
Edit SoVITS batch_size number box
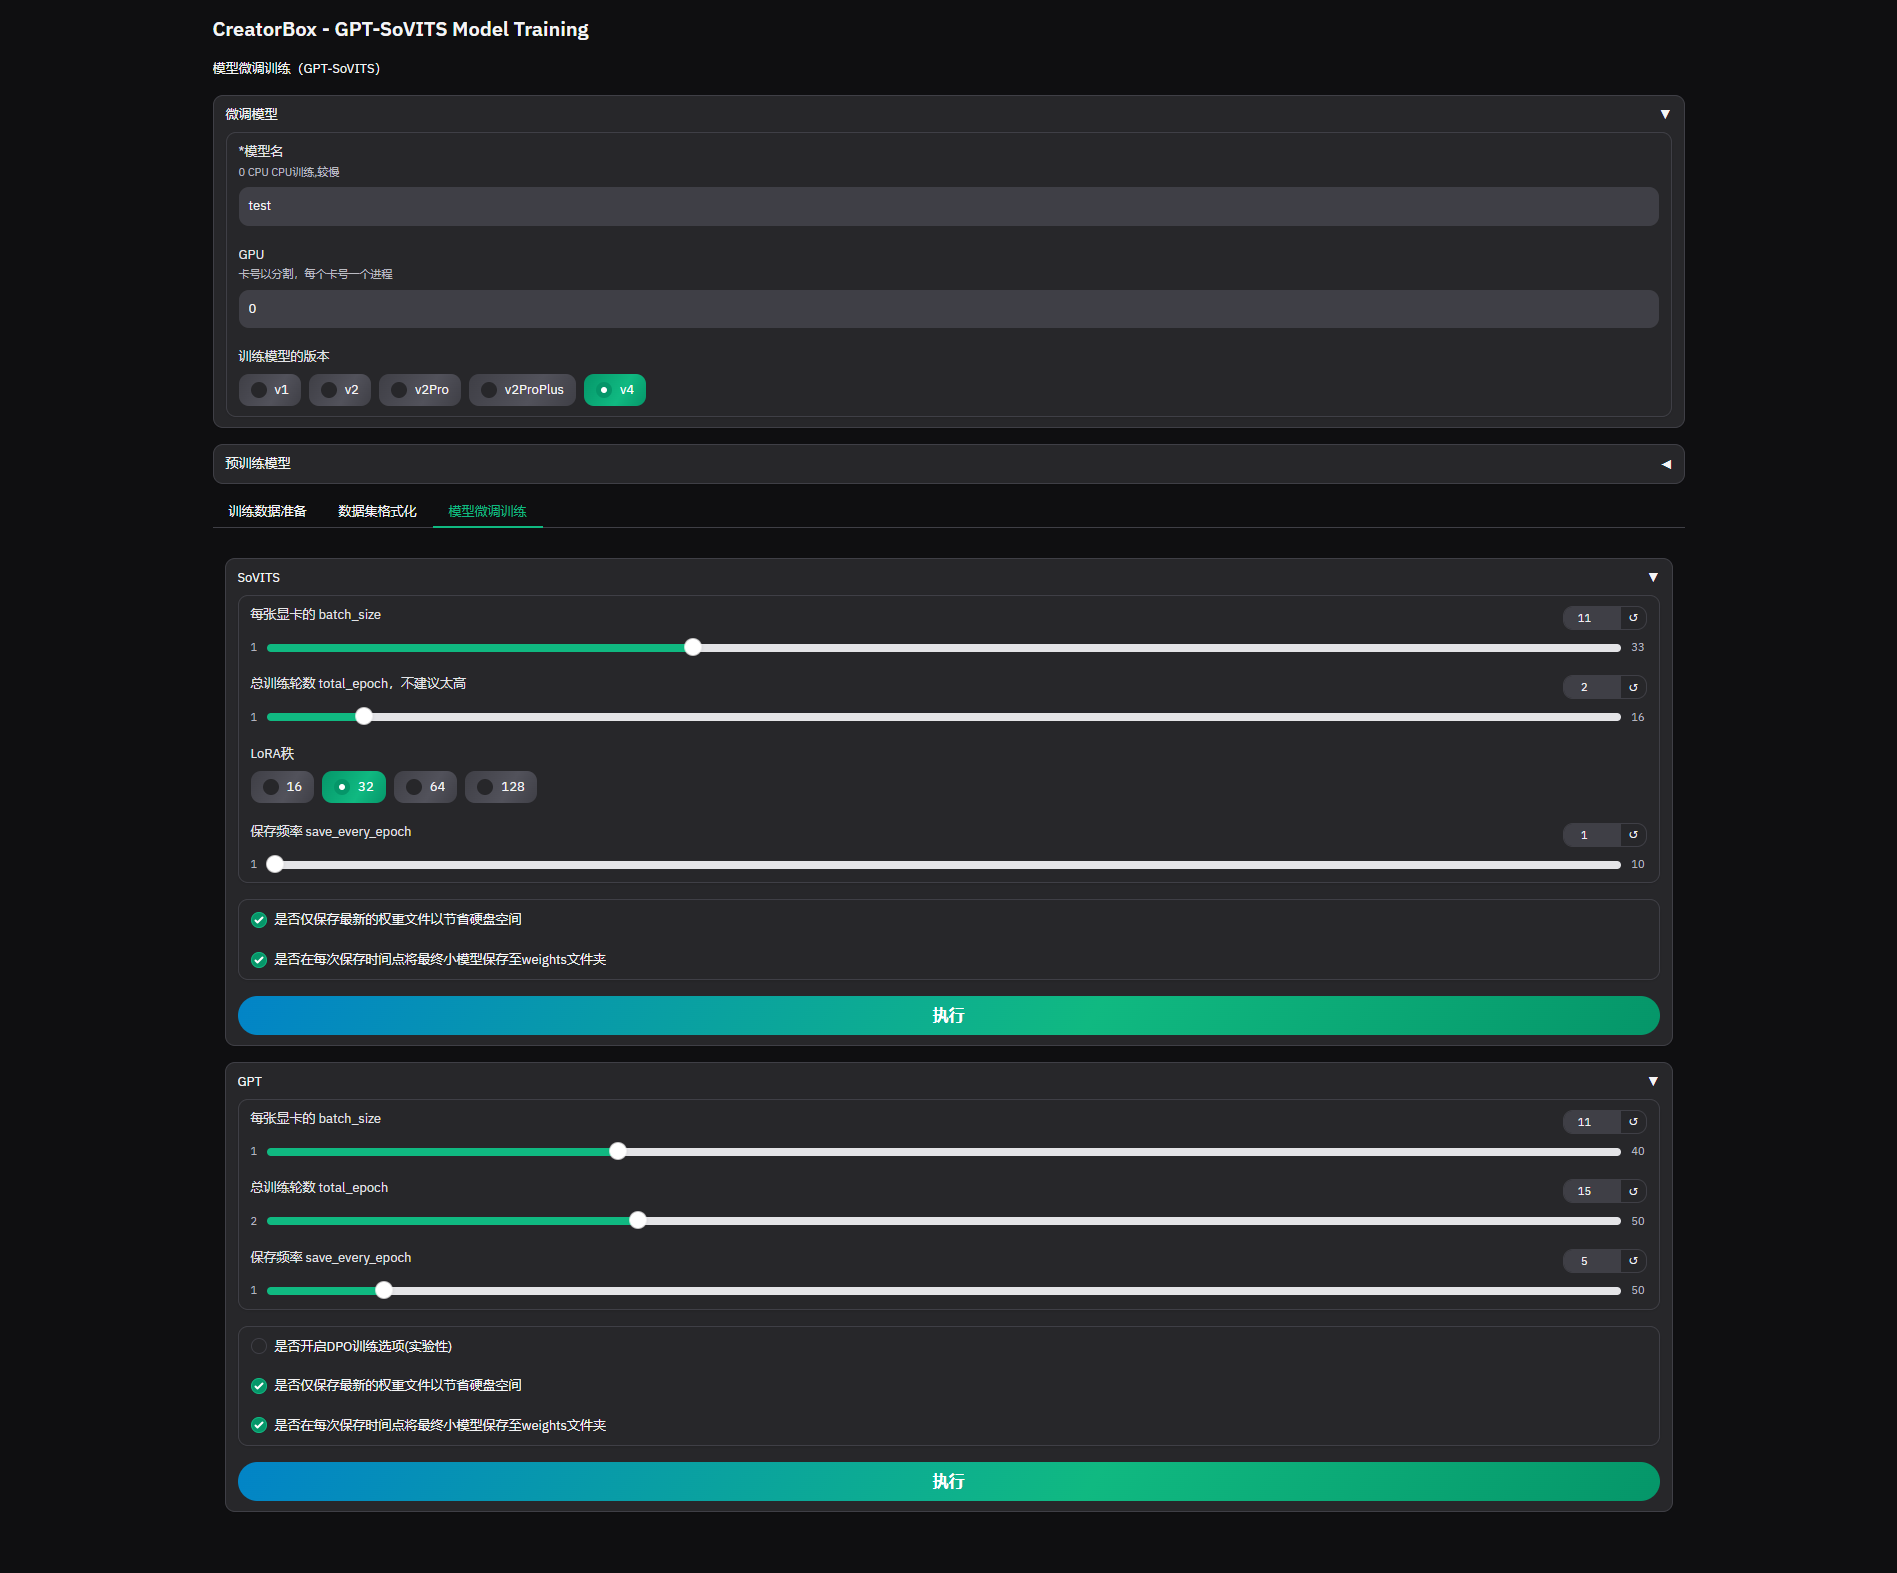tap(1592, 618)
